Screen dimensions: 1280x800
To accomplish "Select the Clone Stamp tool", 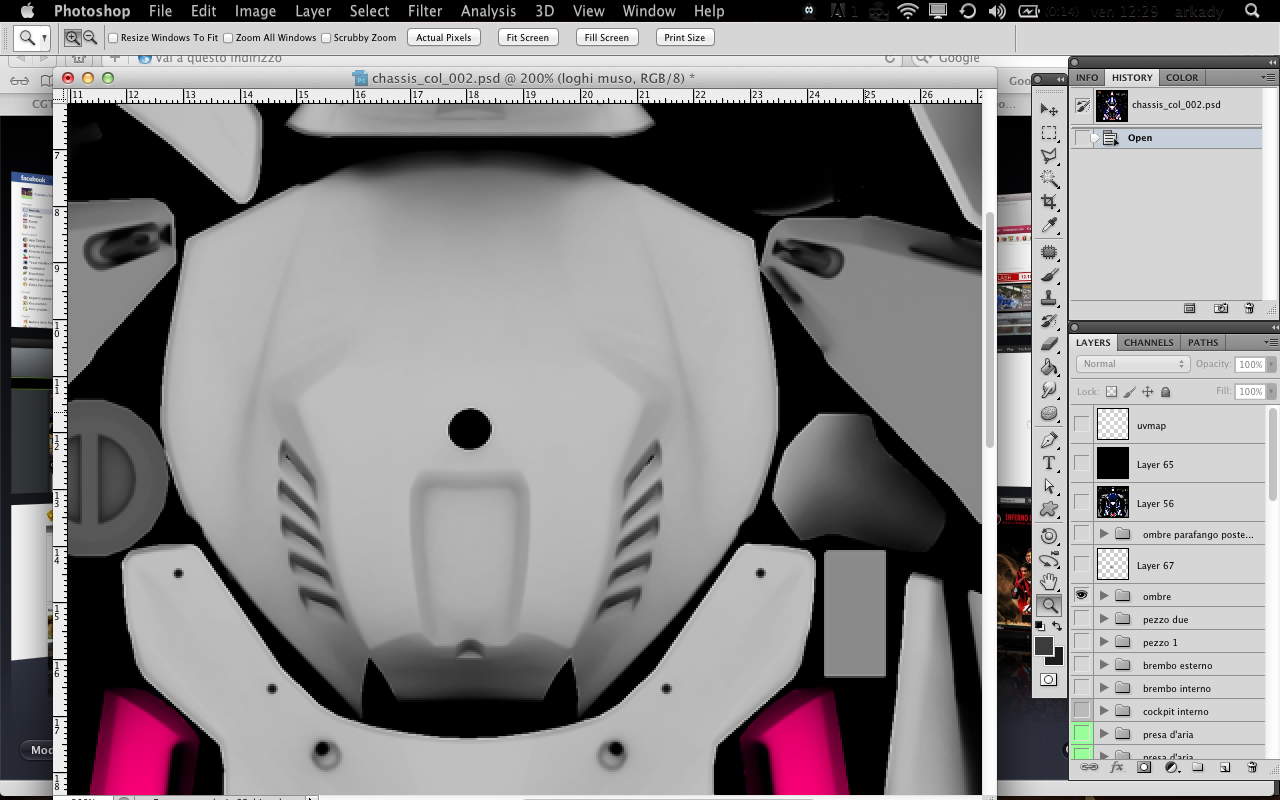I will 1049,298.
